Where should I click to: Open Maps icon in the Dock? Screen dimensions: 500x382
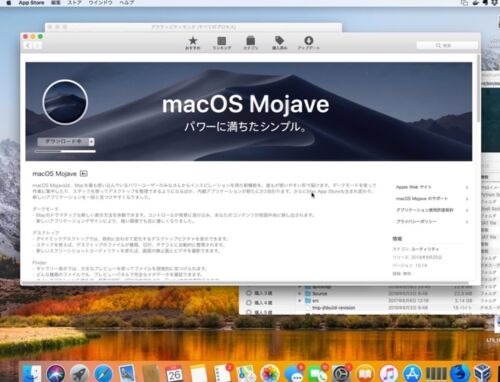click(246, 373)
